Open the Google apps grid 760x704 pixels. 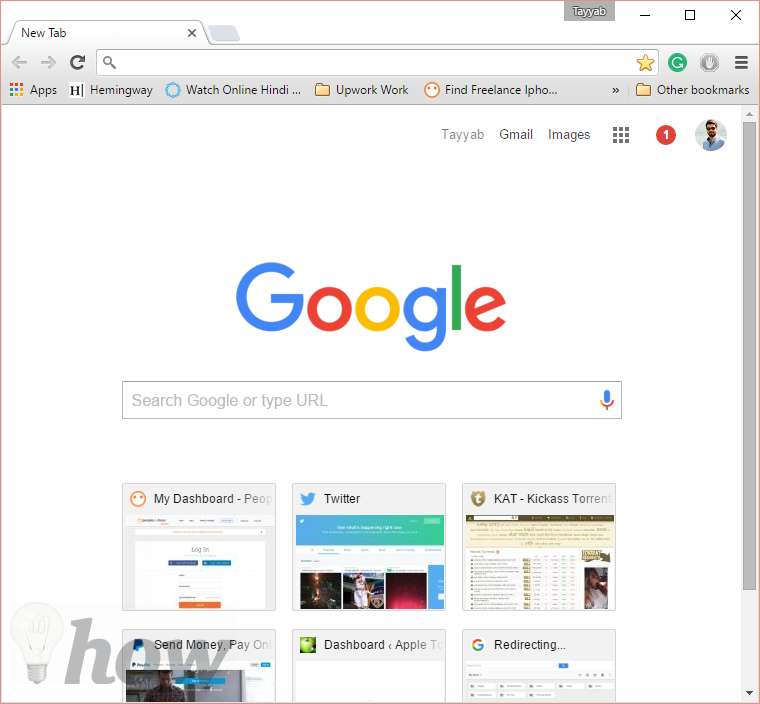click(621, 135)
